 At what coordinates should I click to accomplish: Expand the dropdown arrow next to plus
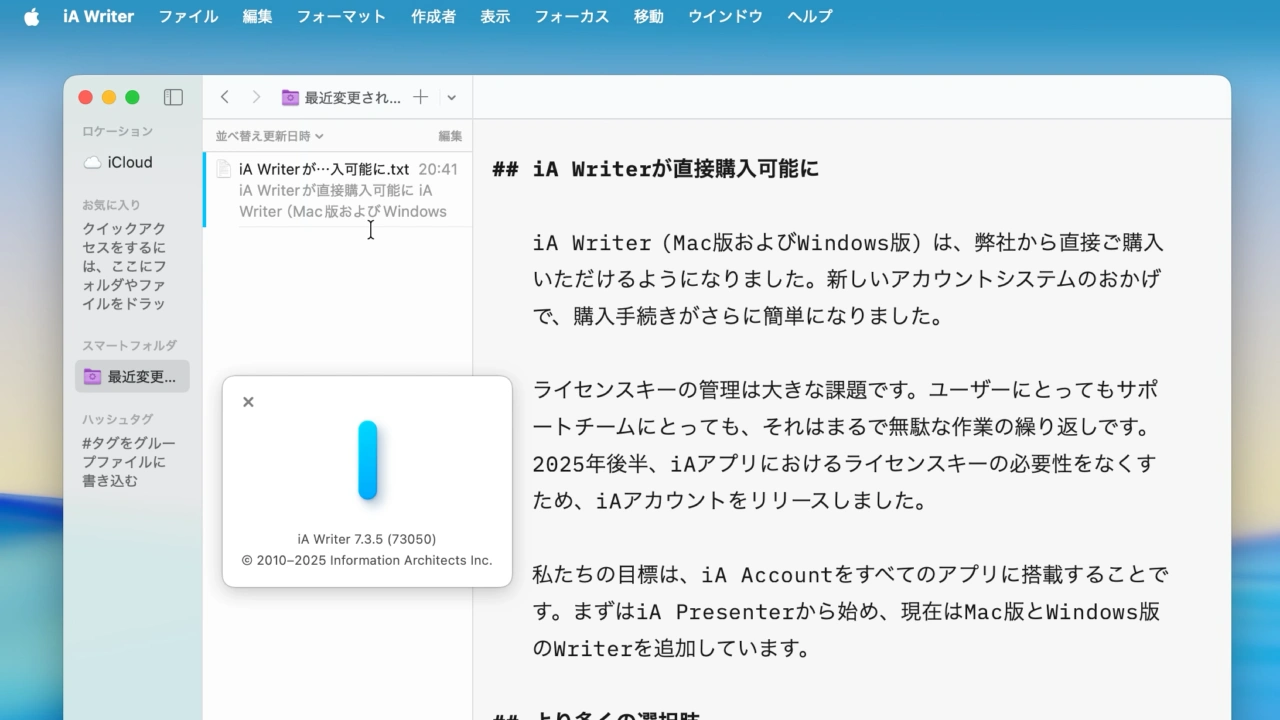[x=451, y=97]
